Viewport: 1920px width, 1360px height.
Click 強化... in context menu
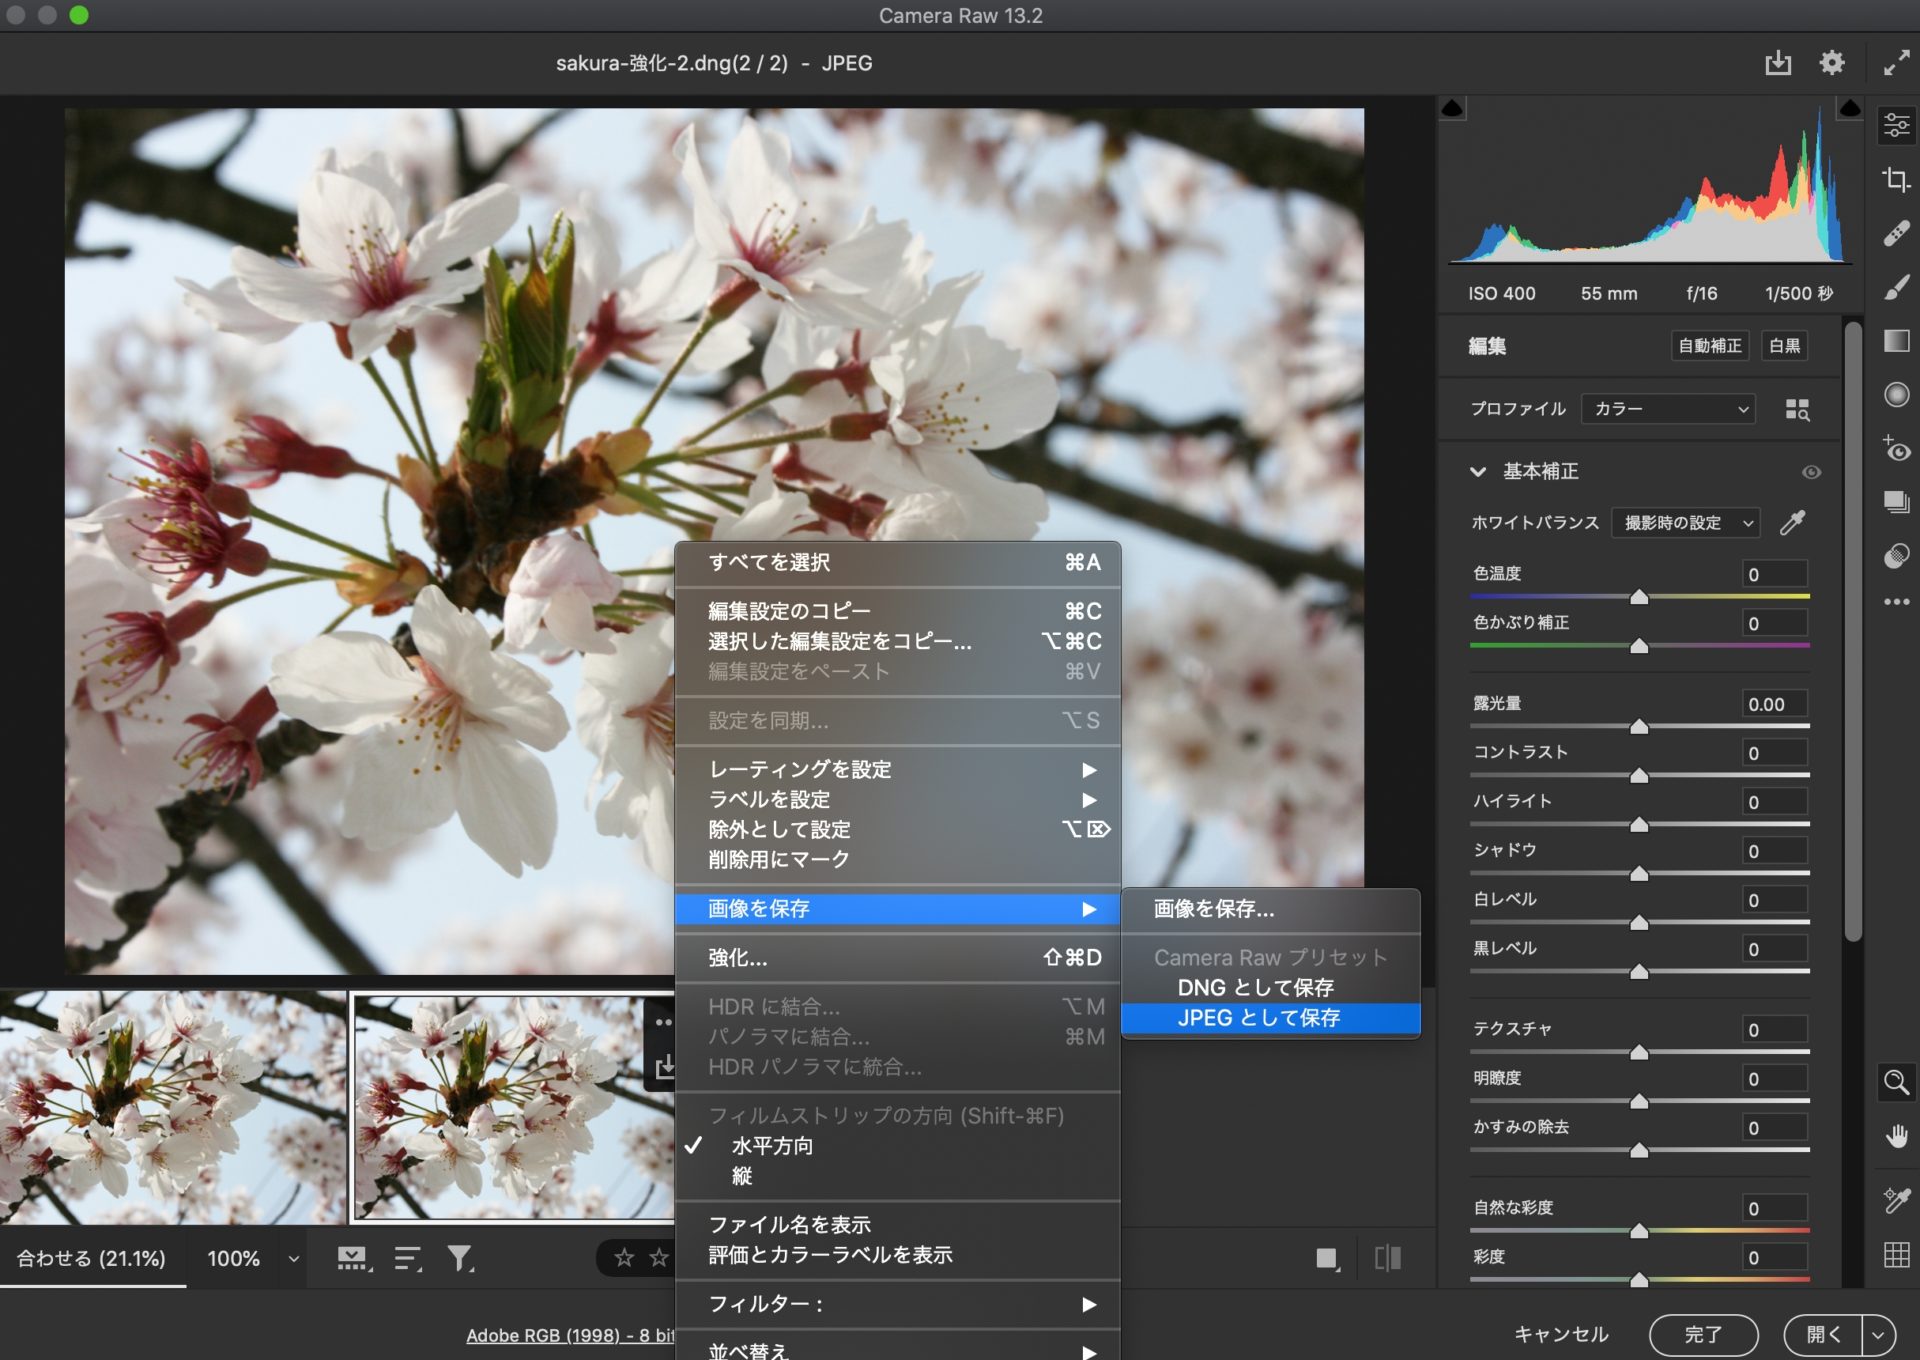coord(738,958)
